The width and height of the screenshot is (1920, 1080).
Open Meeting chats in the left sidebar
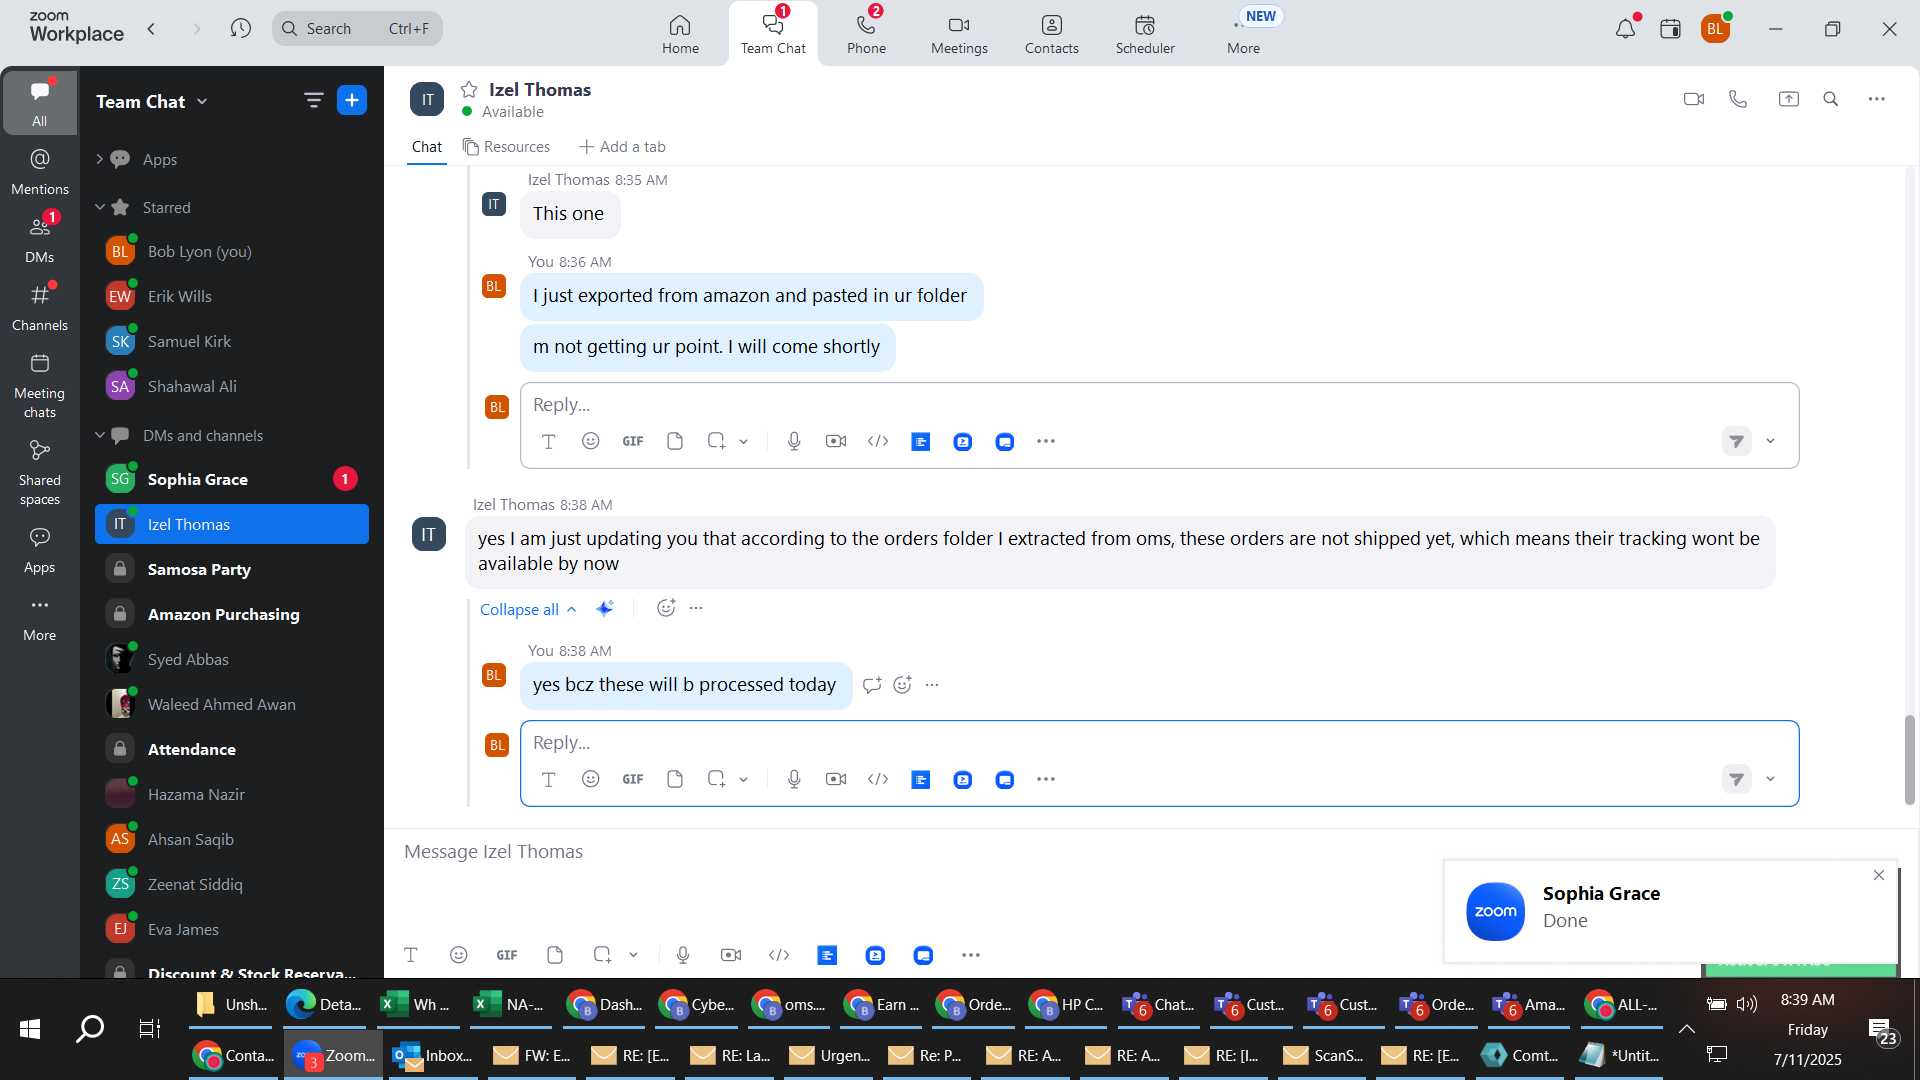pos(40,386)
